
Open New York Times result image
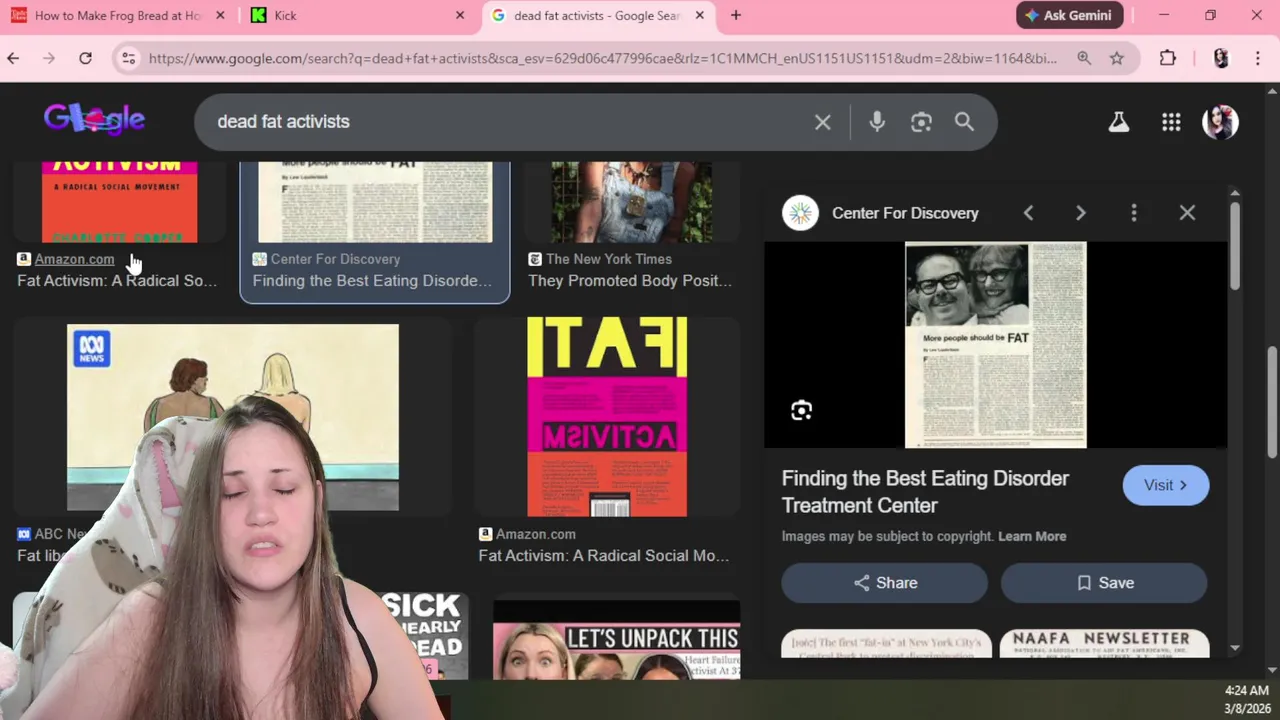[632, 201]
